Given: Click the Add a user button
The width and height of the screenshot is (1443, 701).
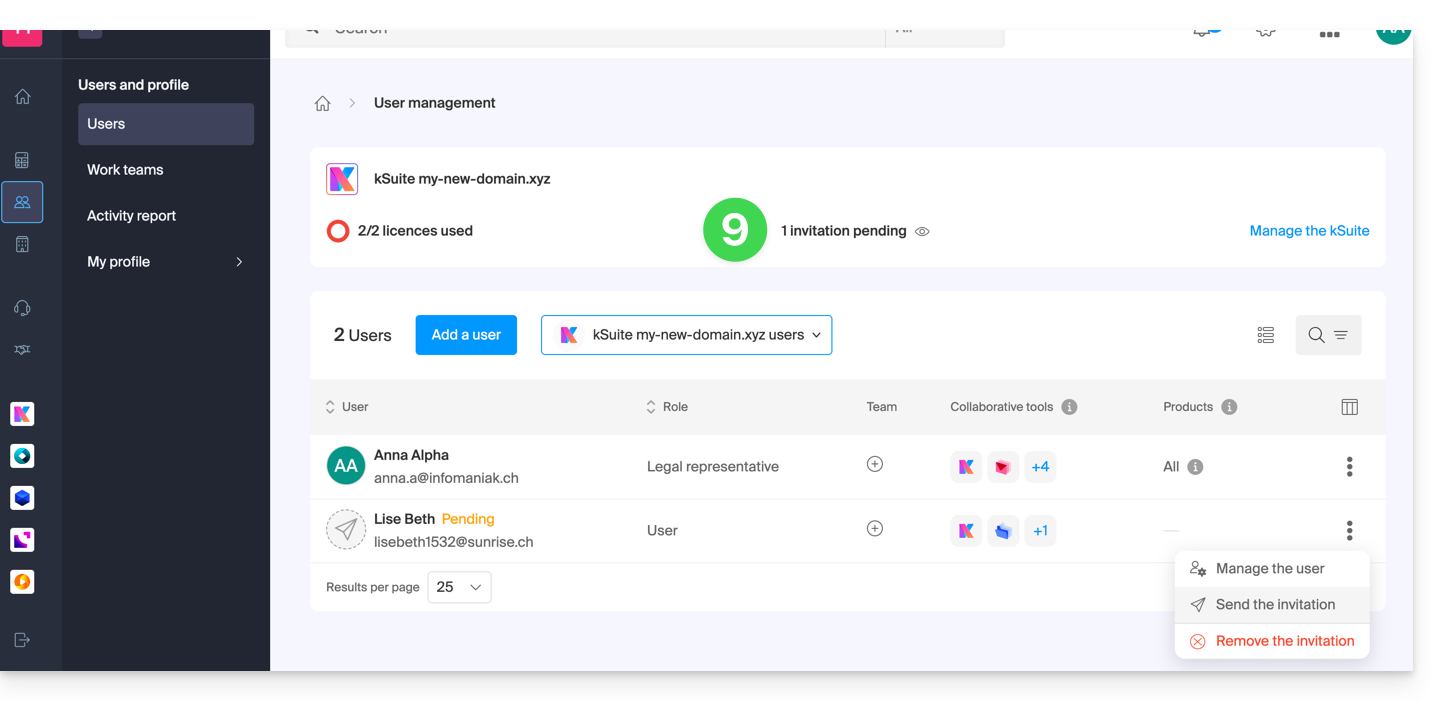Looking at the screenshot, I should tap(466, 335).
